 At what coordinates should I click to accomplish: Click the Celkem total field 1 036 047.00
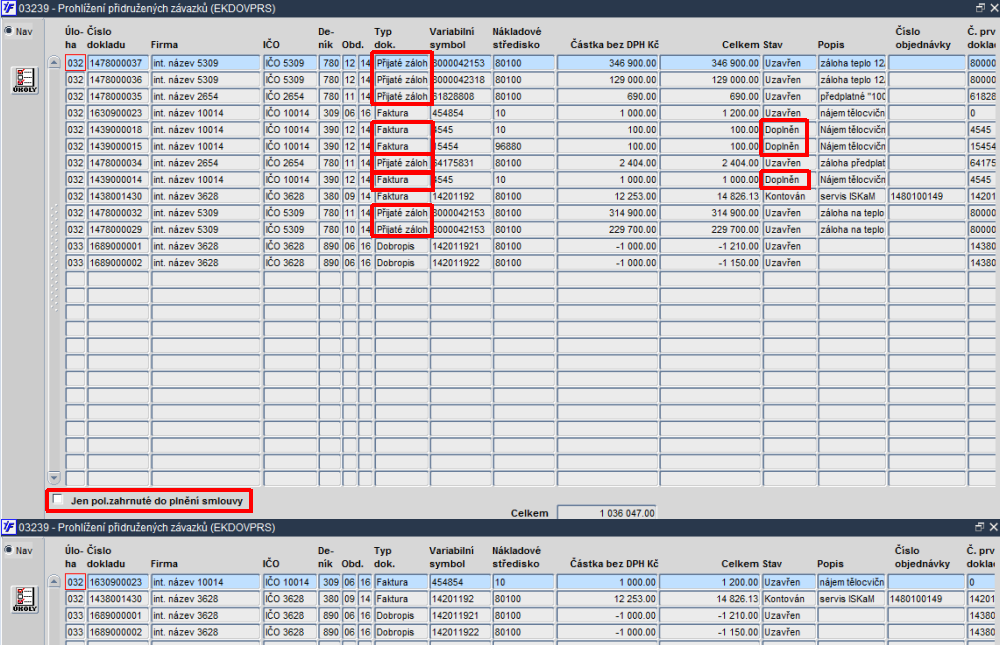tap(607, 513)
